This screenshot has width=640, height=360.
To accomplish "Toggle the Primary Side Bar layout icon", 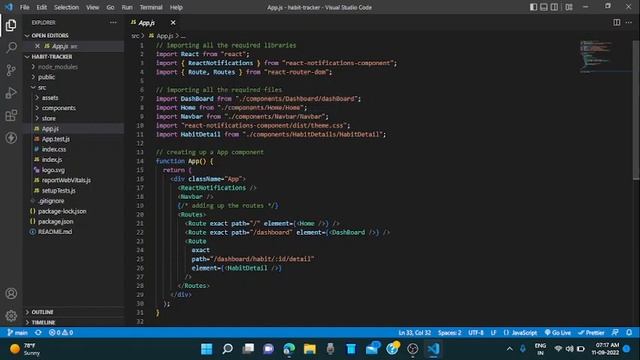I will click(x=533, y=7).
